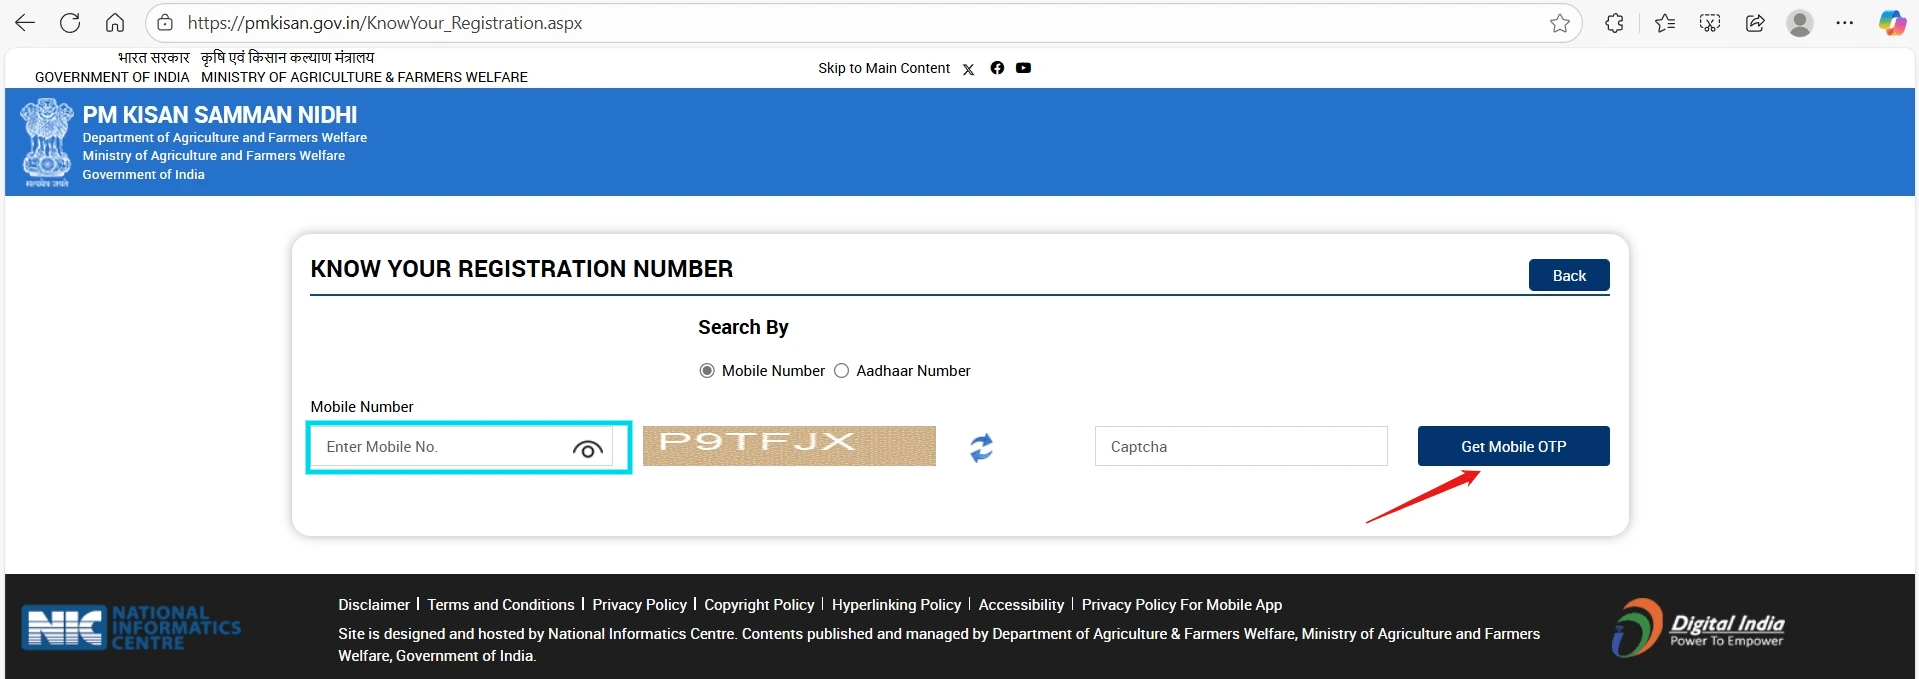Screen dimensions: 1919x679
Task: Open Terms and Conditions footer link
Action: coord(501,605)
